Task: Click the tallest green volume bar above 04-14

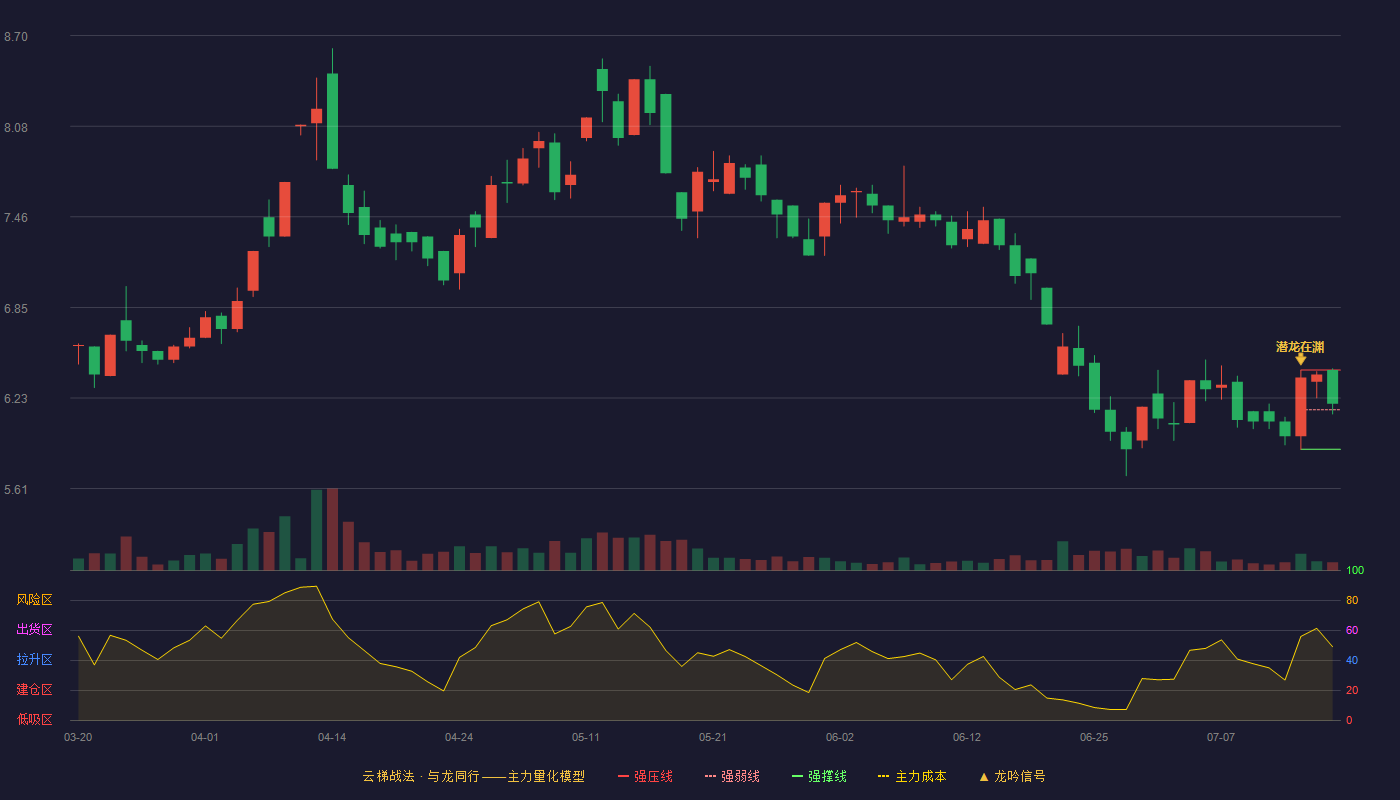Action: [x=316, y=530]
